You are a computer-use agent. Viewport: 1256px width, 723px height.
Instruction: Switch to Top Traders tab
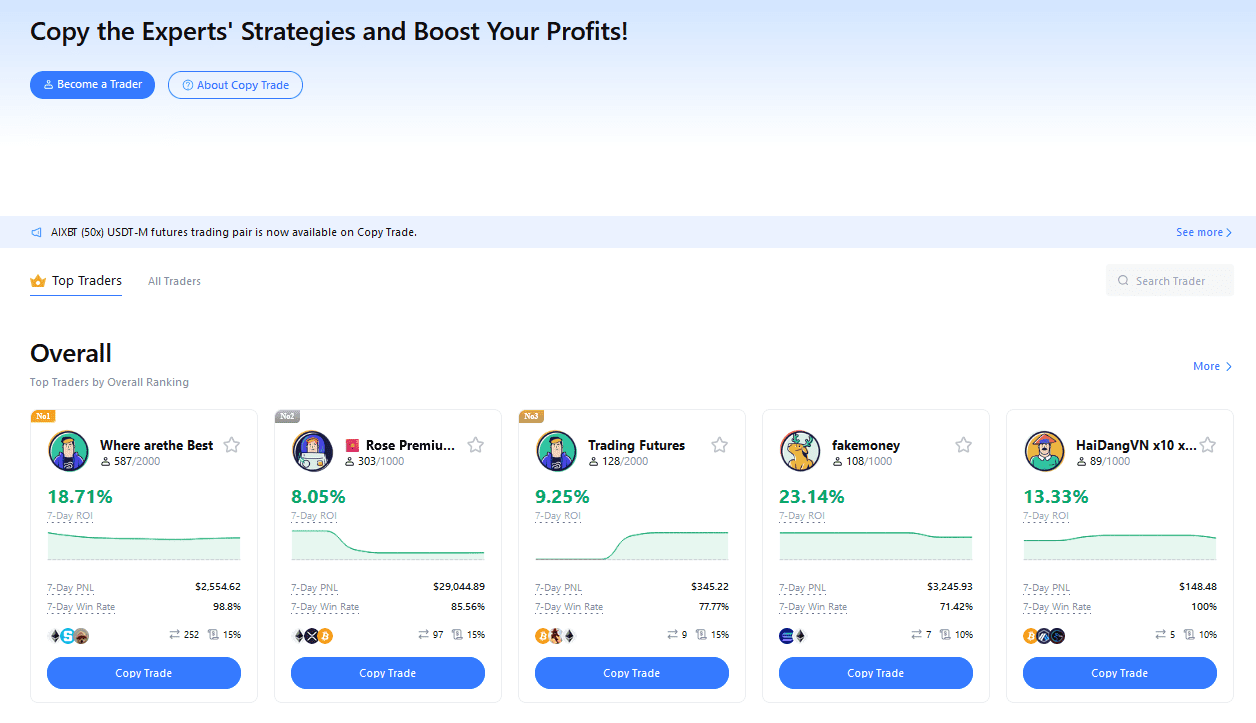pos(76,281)
